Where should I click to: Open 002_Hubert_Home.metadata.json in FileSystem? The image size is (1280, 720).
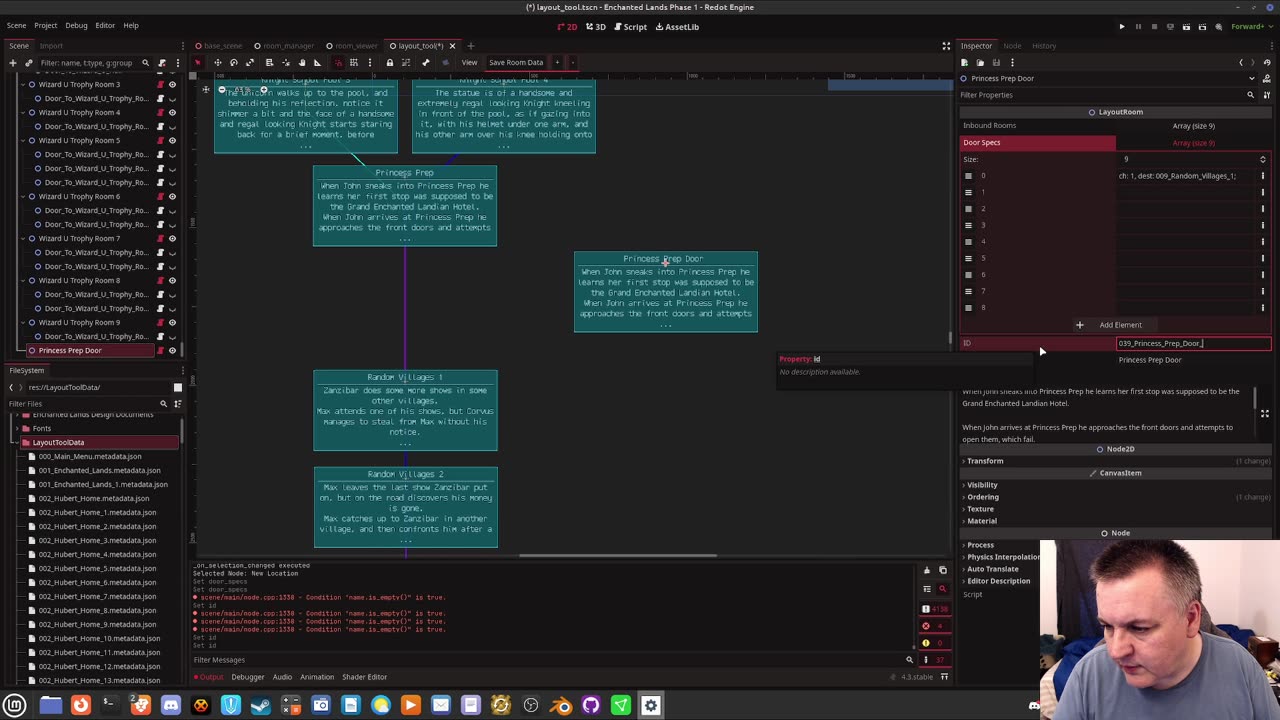tap(93, 498)
